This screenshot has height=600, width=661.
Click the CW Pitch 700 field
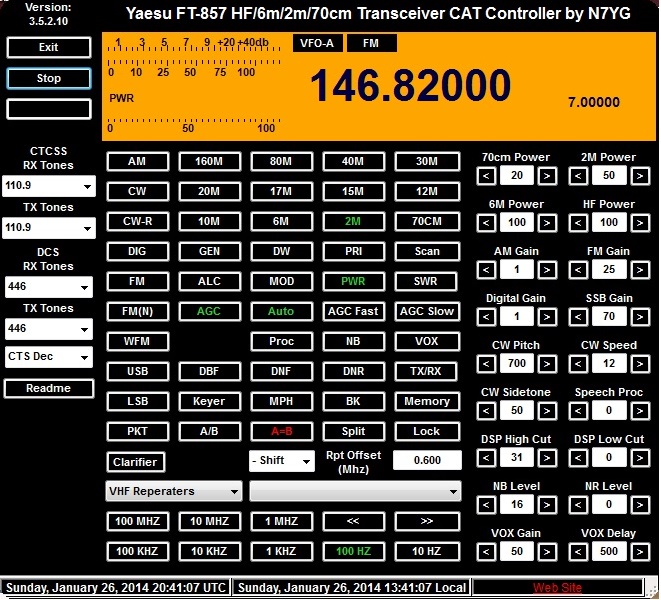[x=517, y=363]
